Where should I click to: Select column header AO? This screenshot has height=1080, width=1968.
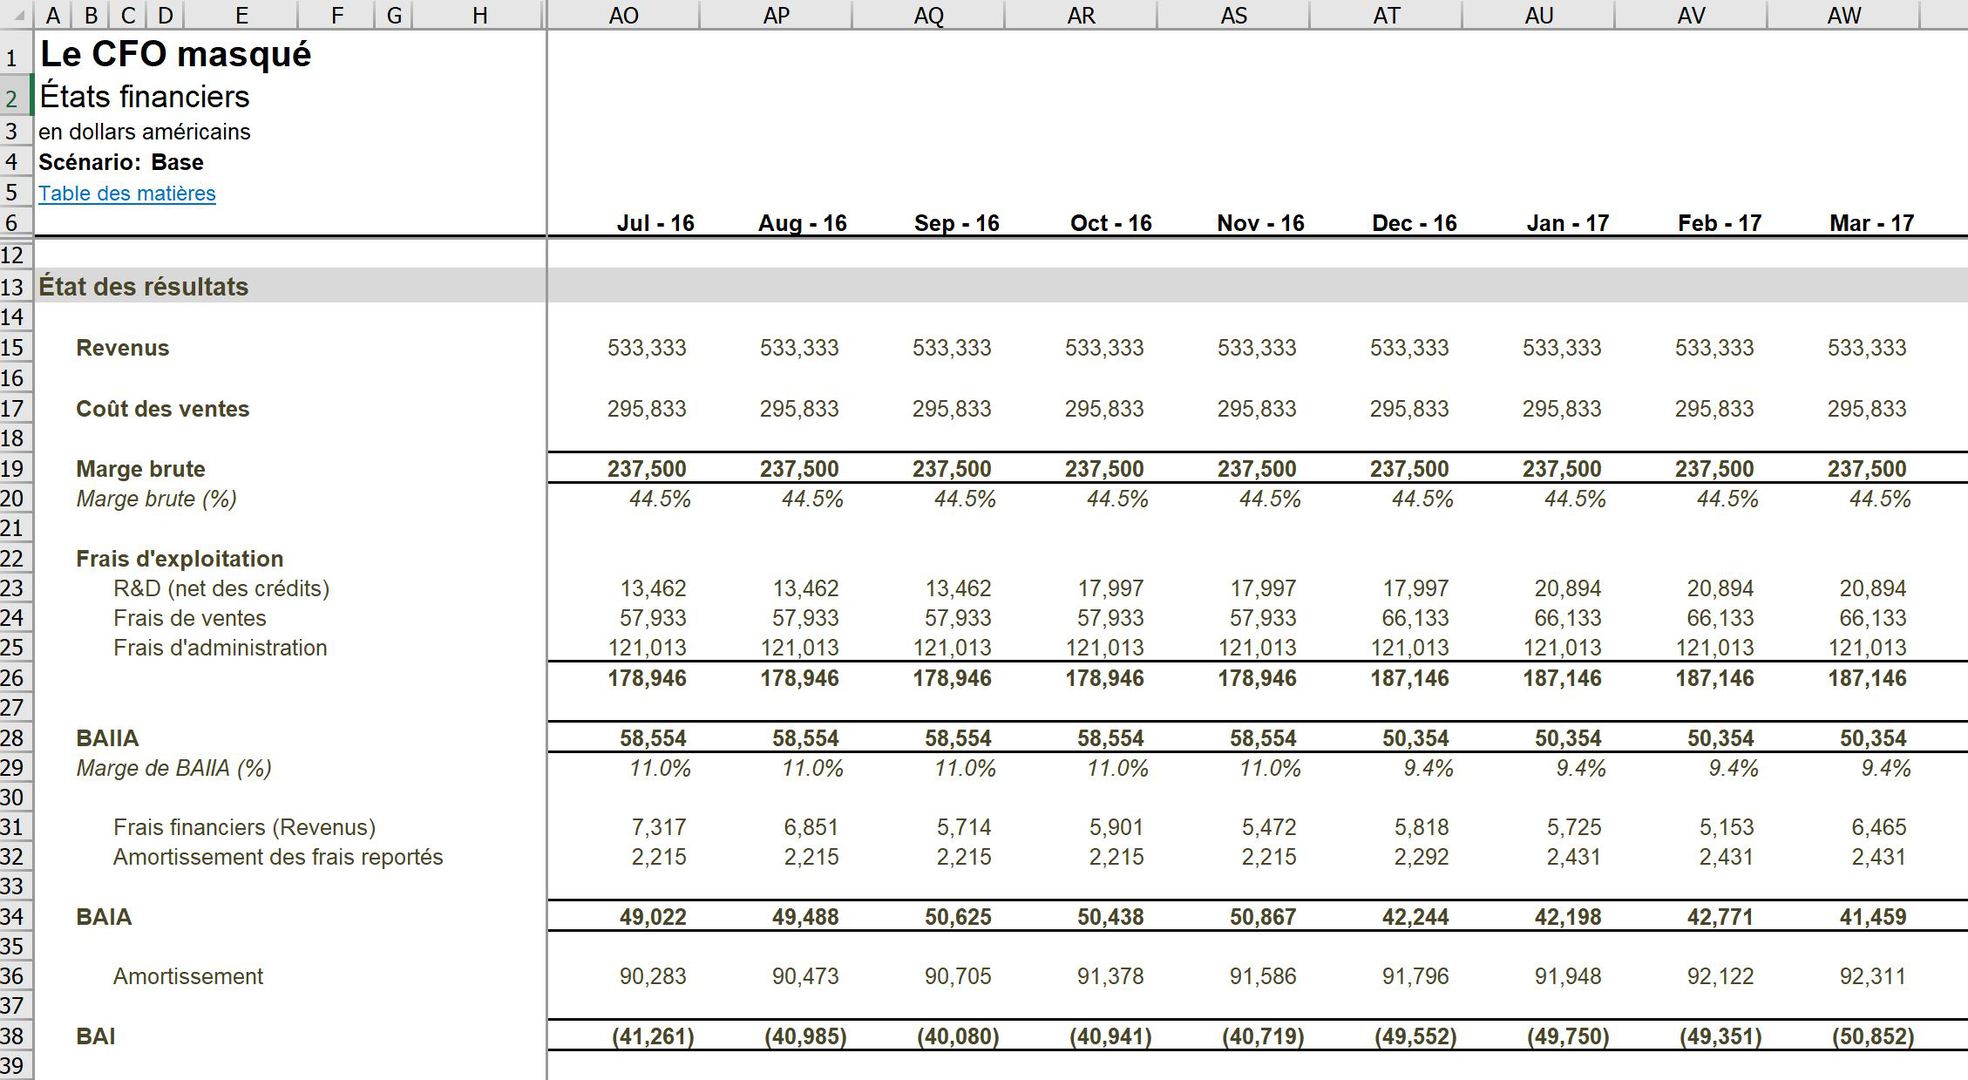pyautogui.click(x=624, y=15)
